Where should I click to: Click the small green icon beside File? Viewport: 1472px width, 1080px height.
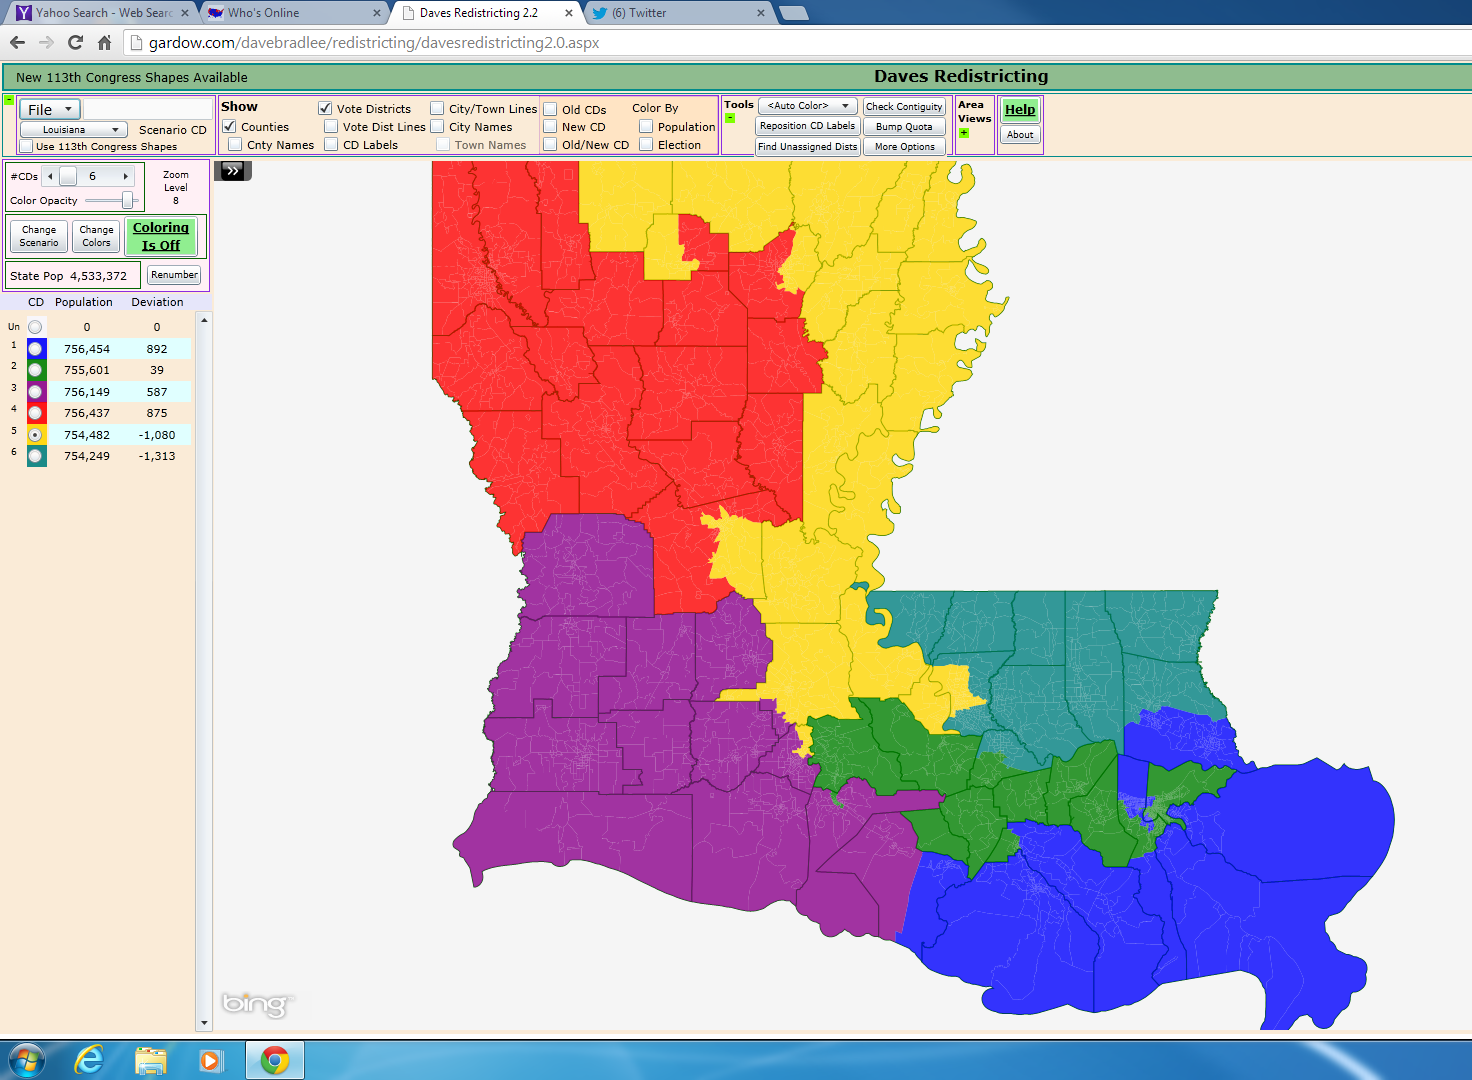(x=9, y=100)
